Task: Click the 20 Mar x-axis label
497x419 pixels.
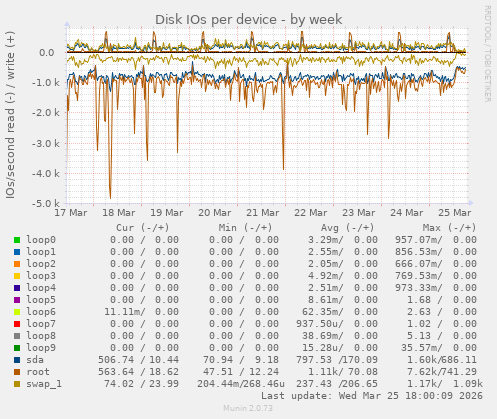Action: 215,213
